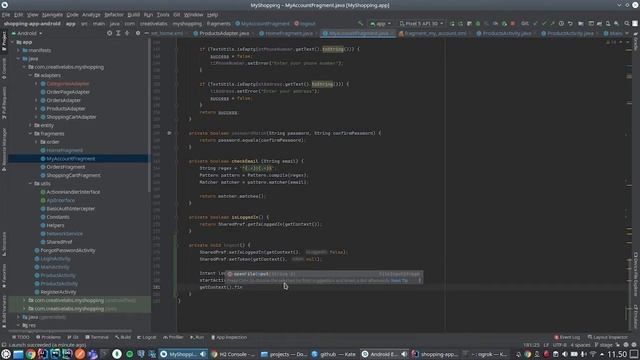Select CategoriesAdapter in the tree
This screenshot has width=640, height=360.
68,84
